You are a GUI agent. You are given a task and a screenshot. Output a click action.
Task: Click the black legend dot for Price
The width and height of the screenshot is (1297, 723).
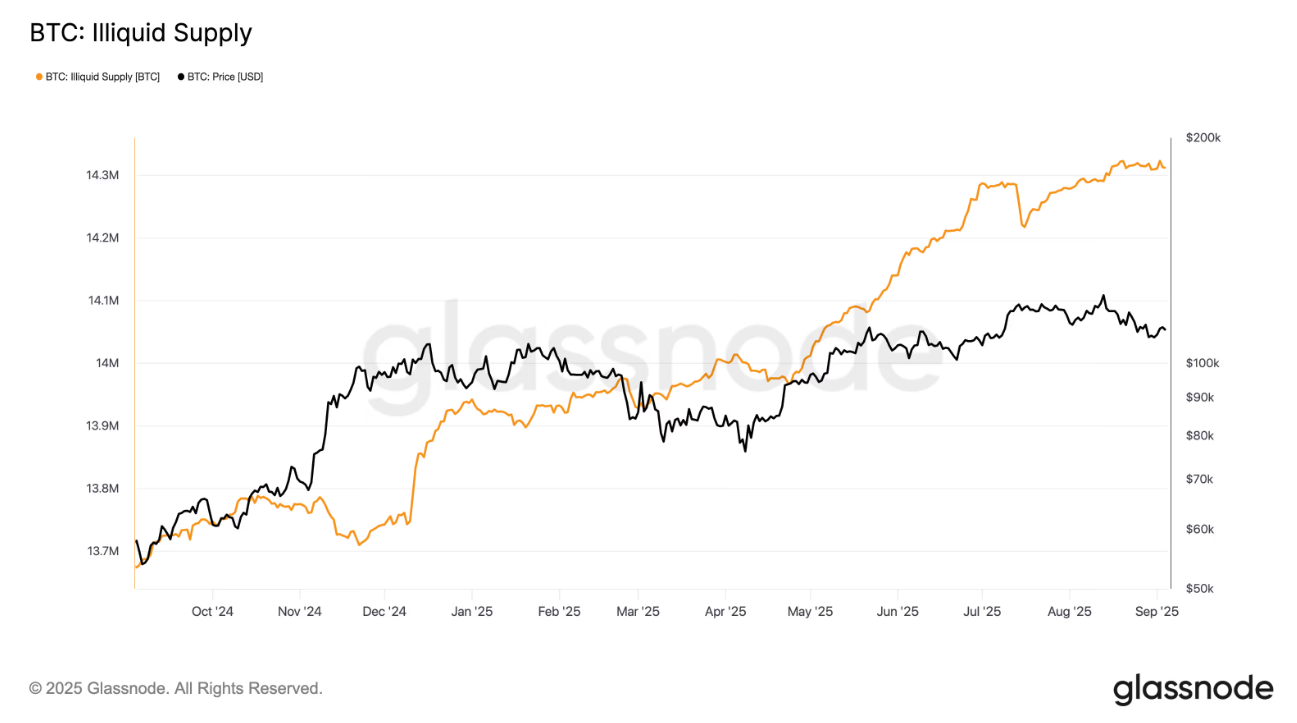pos(181,76)
